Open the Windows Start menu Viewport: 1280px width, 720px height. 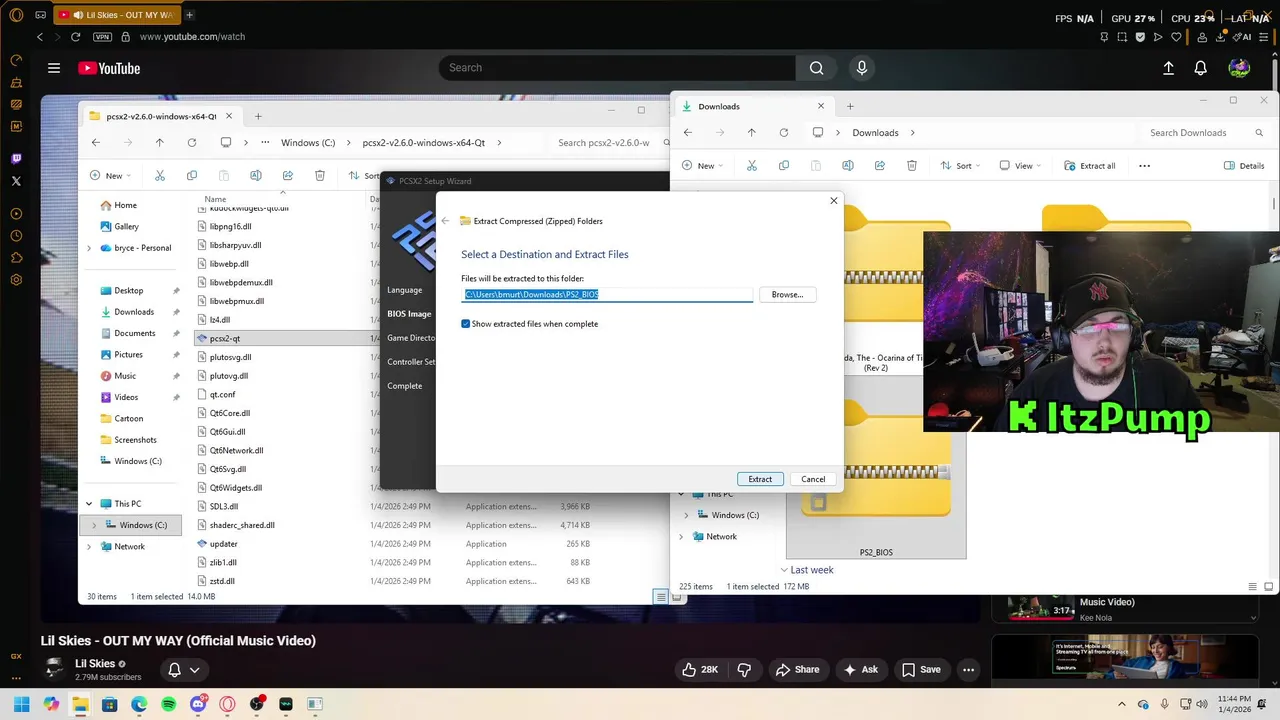21,704
